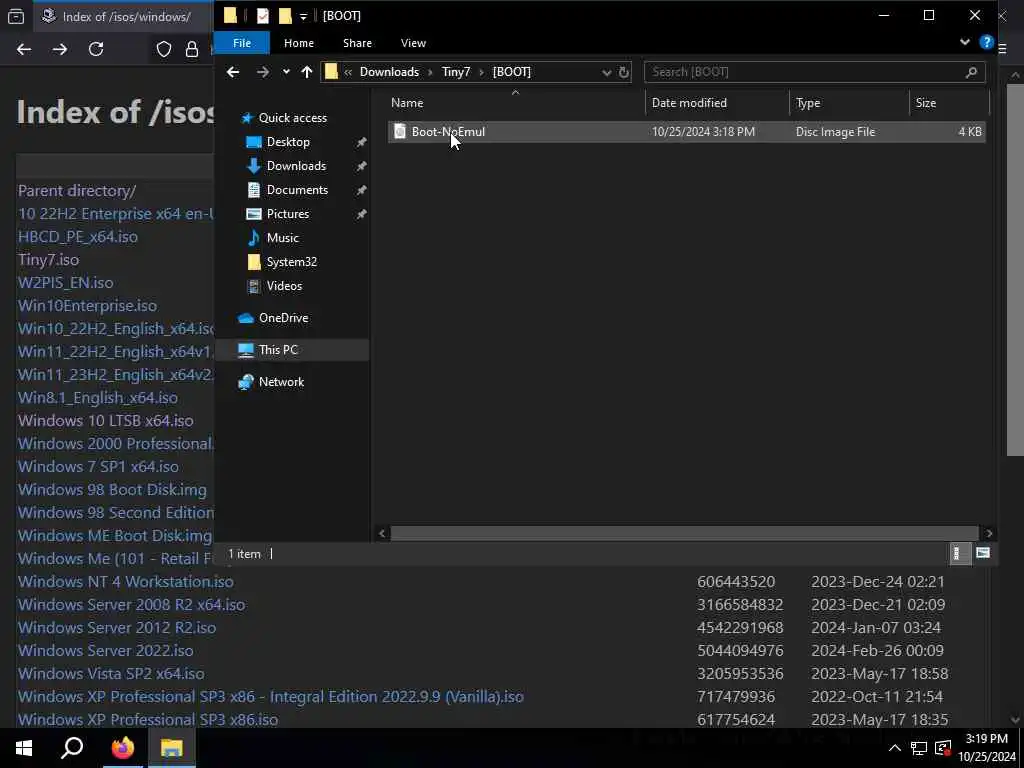Open the Share ribbon tab
The image size is (1024, 768).
(357, 43)
